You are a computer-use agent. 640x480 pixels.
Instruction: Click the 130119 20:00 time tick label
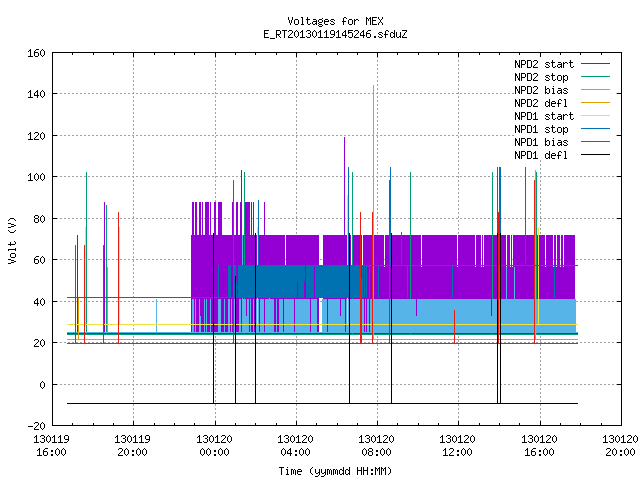coord(132,446)
